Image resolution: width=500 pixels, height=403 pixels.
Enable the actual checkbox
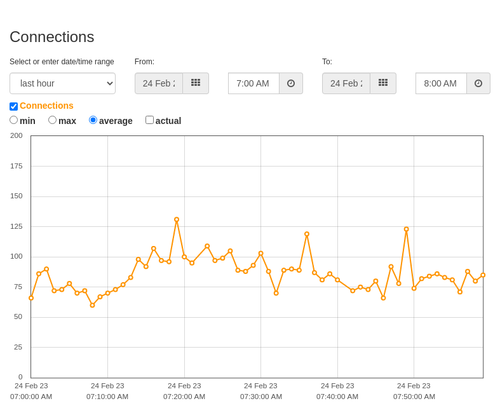(150, 120)
